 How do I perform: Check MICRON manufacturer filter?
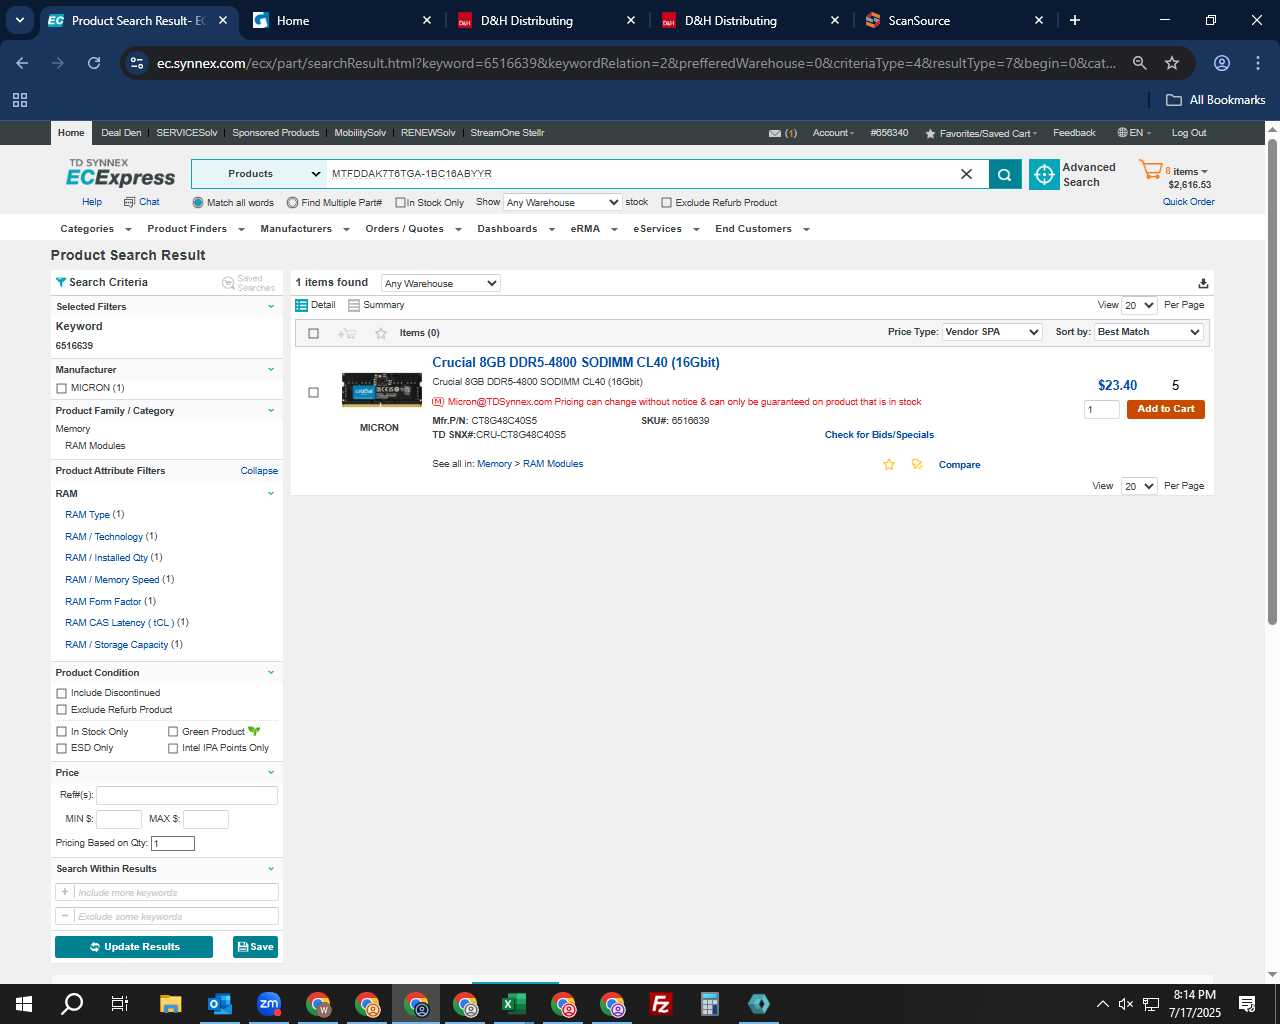[62, 388]
